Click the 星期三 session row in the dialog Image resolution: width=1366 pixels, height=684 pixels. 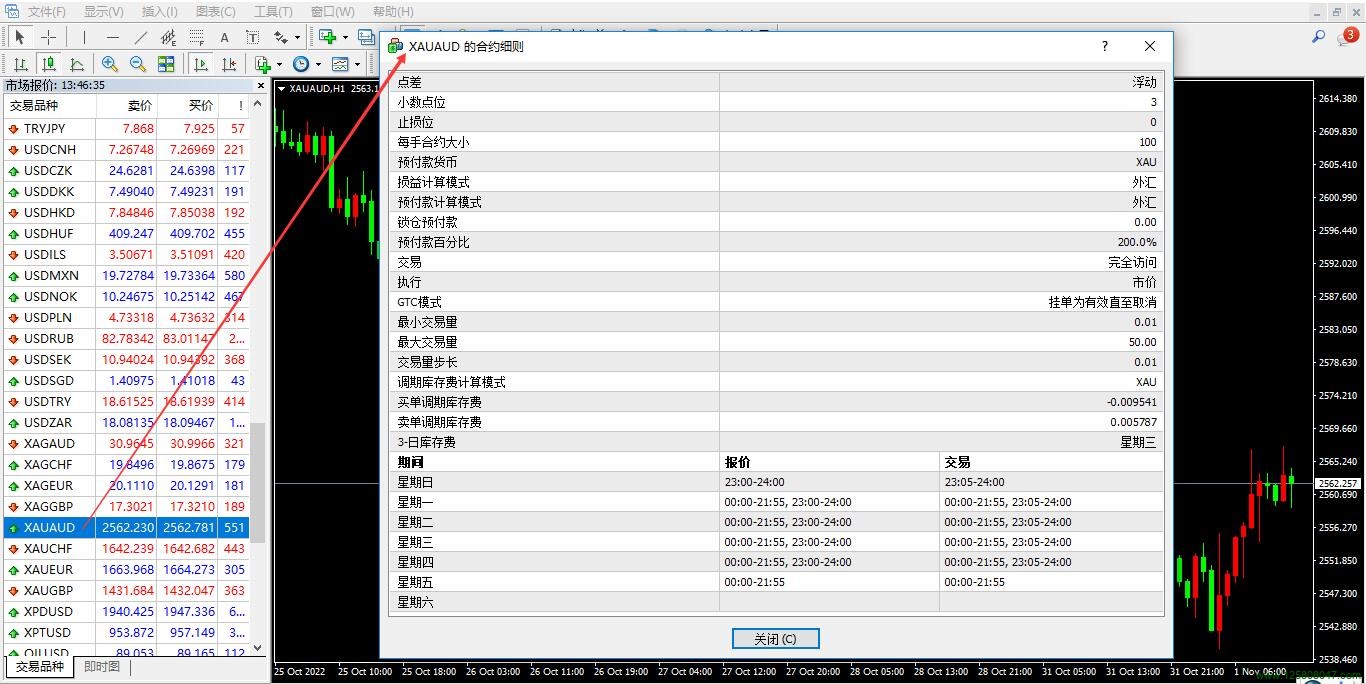pos(776,542)
